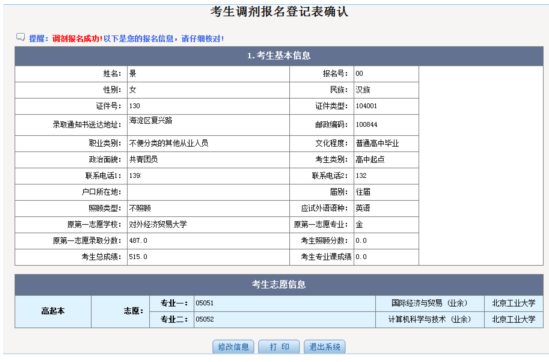
Task: Select the 考生类别 value 高中起点
Action: tap(370, 159)
